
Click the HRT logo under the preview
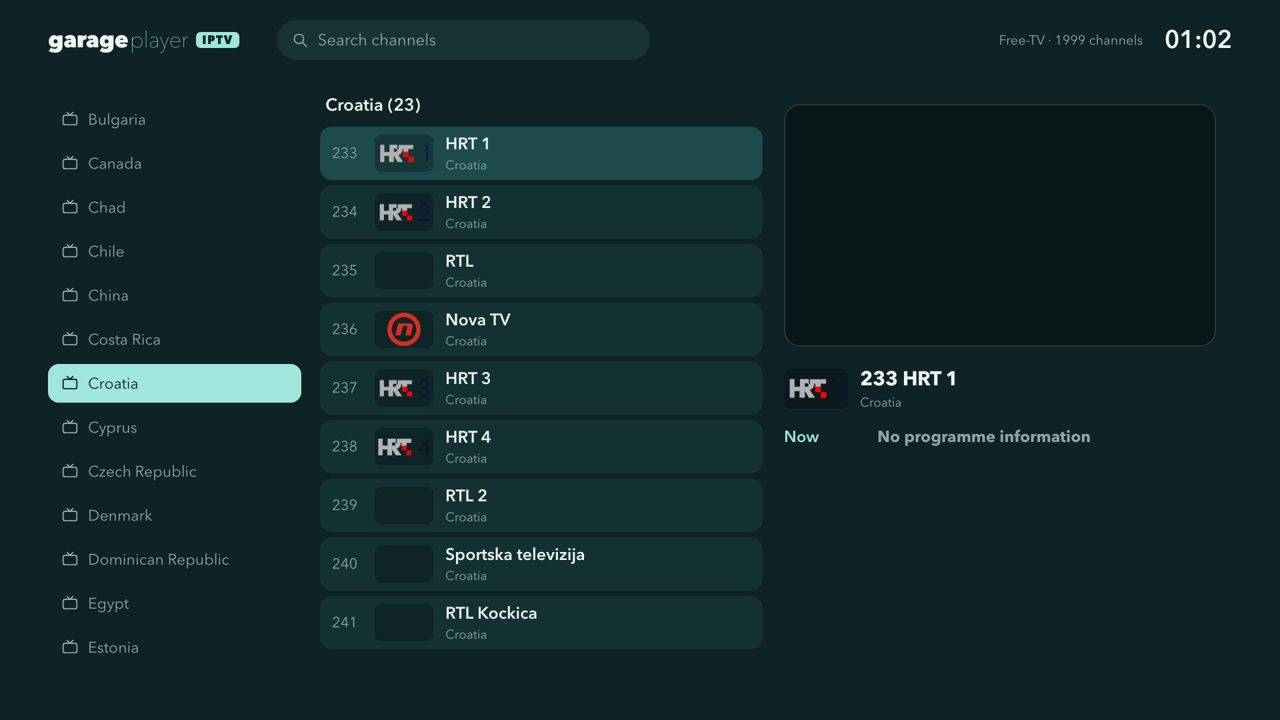(x=816, y=389)
